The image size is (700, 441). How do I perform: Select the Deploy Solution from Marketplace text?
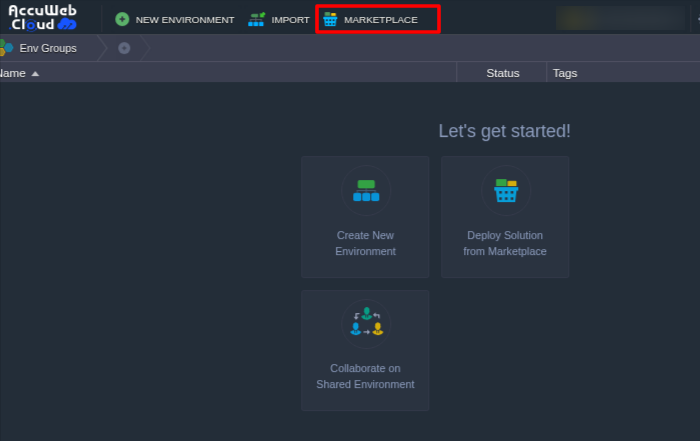tap(505, 243)
